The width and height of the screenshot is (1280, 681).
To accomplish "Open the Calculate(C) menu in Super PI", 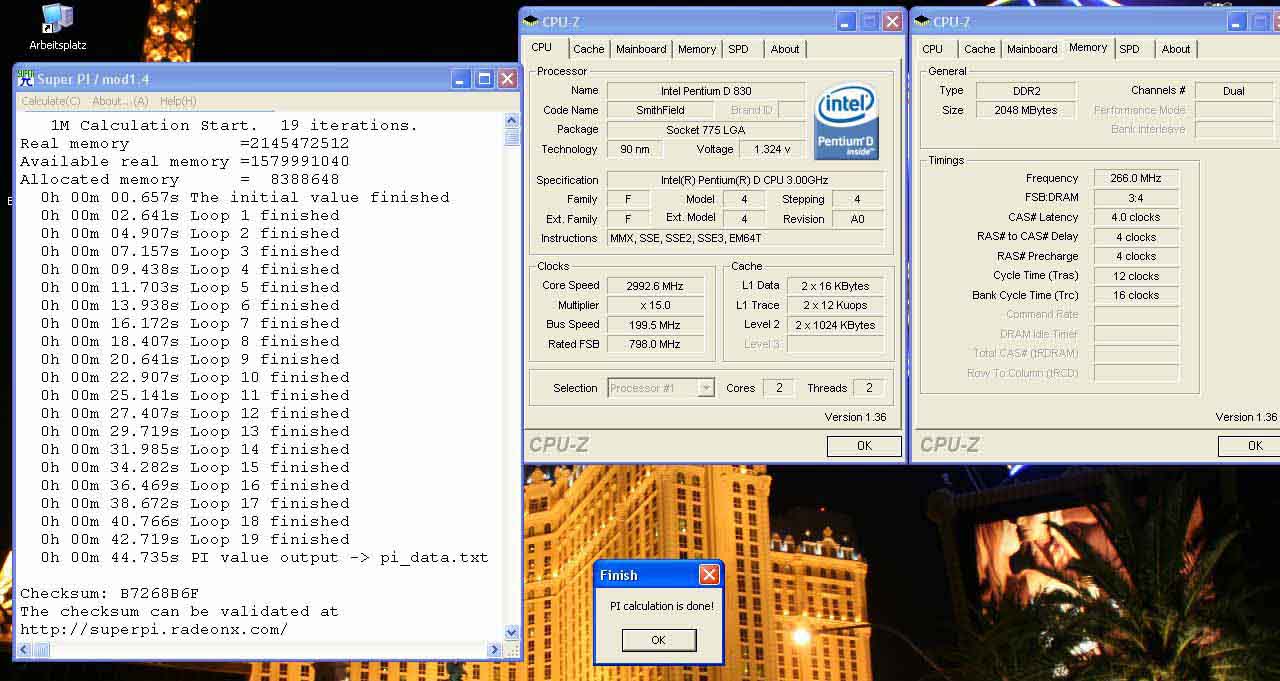I will click(x=51, y=101).
